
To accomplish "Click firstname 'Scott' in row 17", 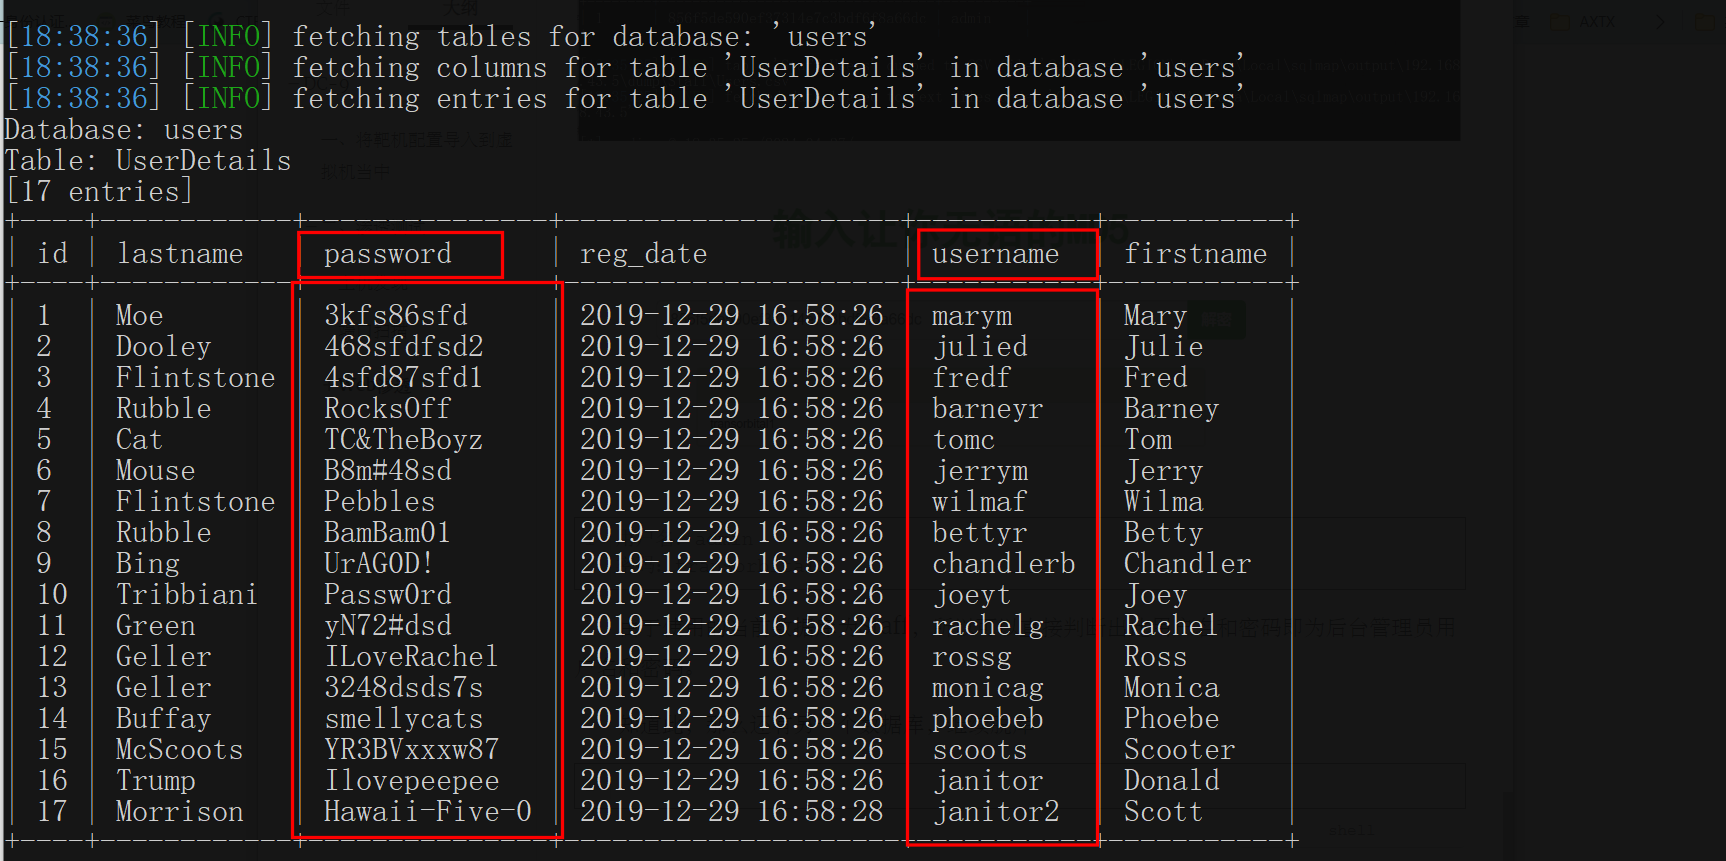I will click(x=1164, y=812).
